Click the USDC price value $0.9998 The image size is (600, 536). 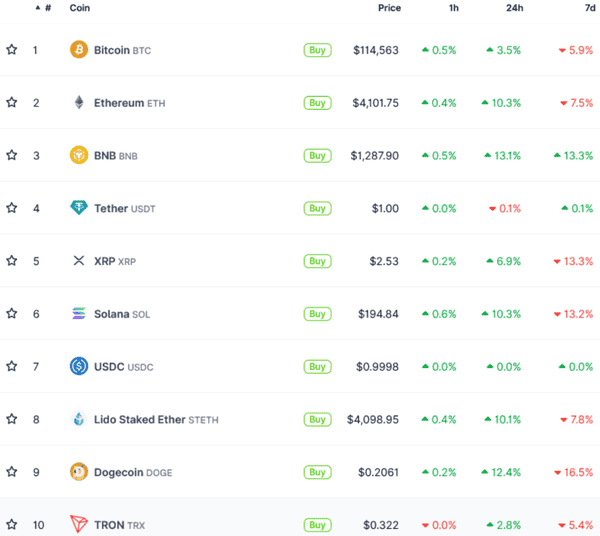(x=377, y=367)
